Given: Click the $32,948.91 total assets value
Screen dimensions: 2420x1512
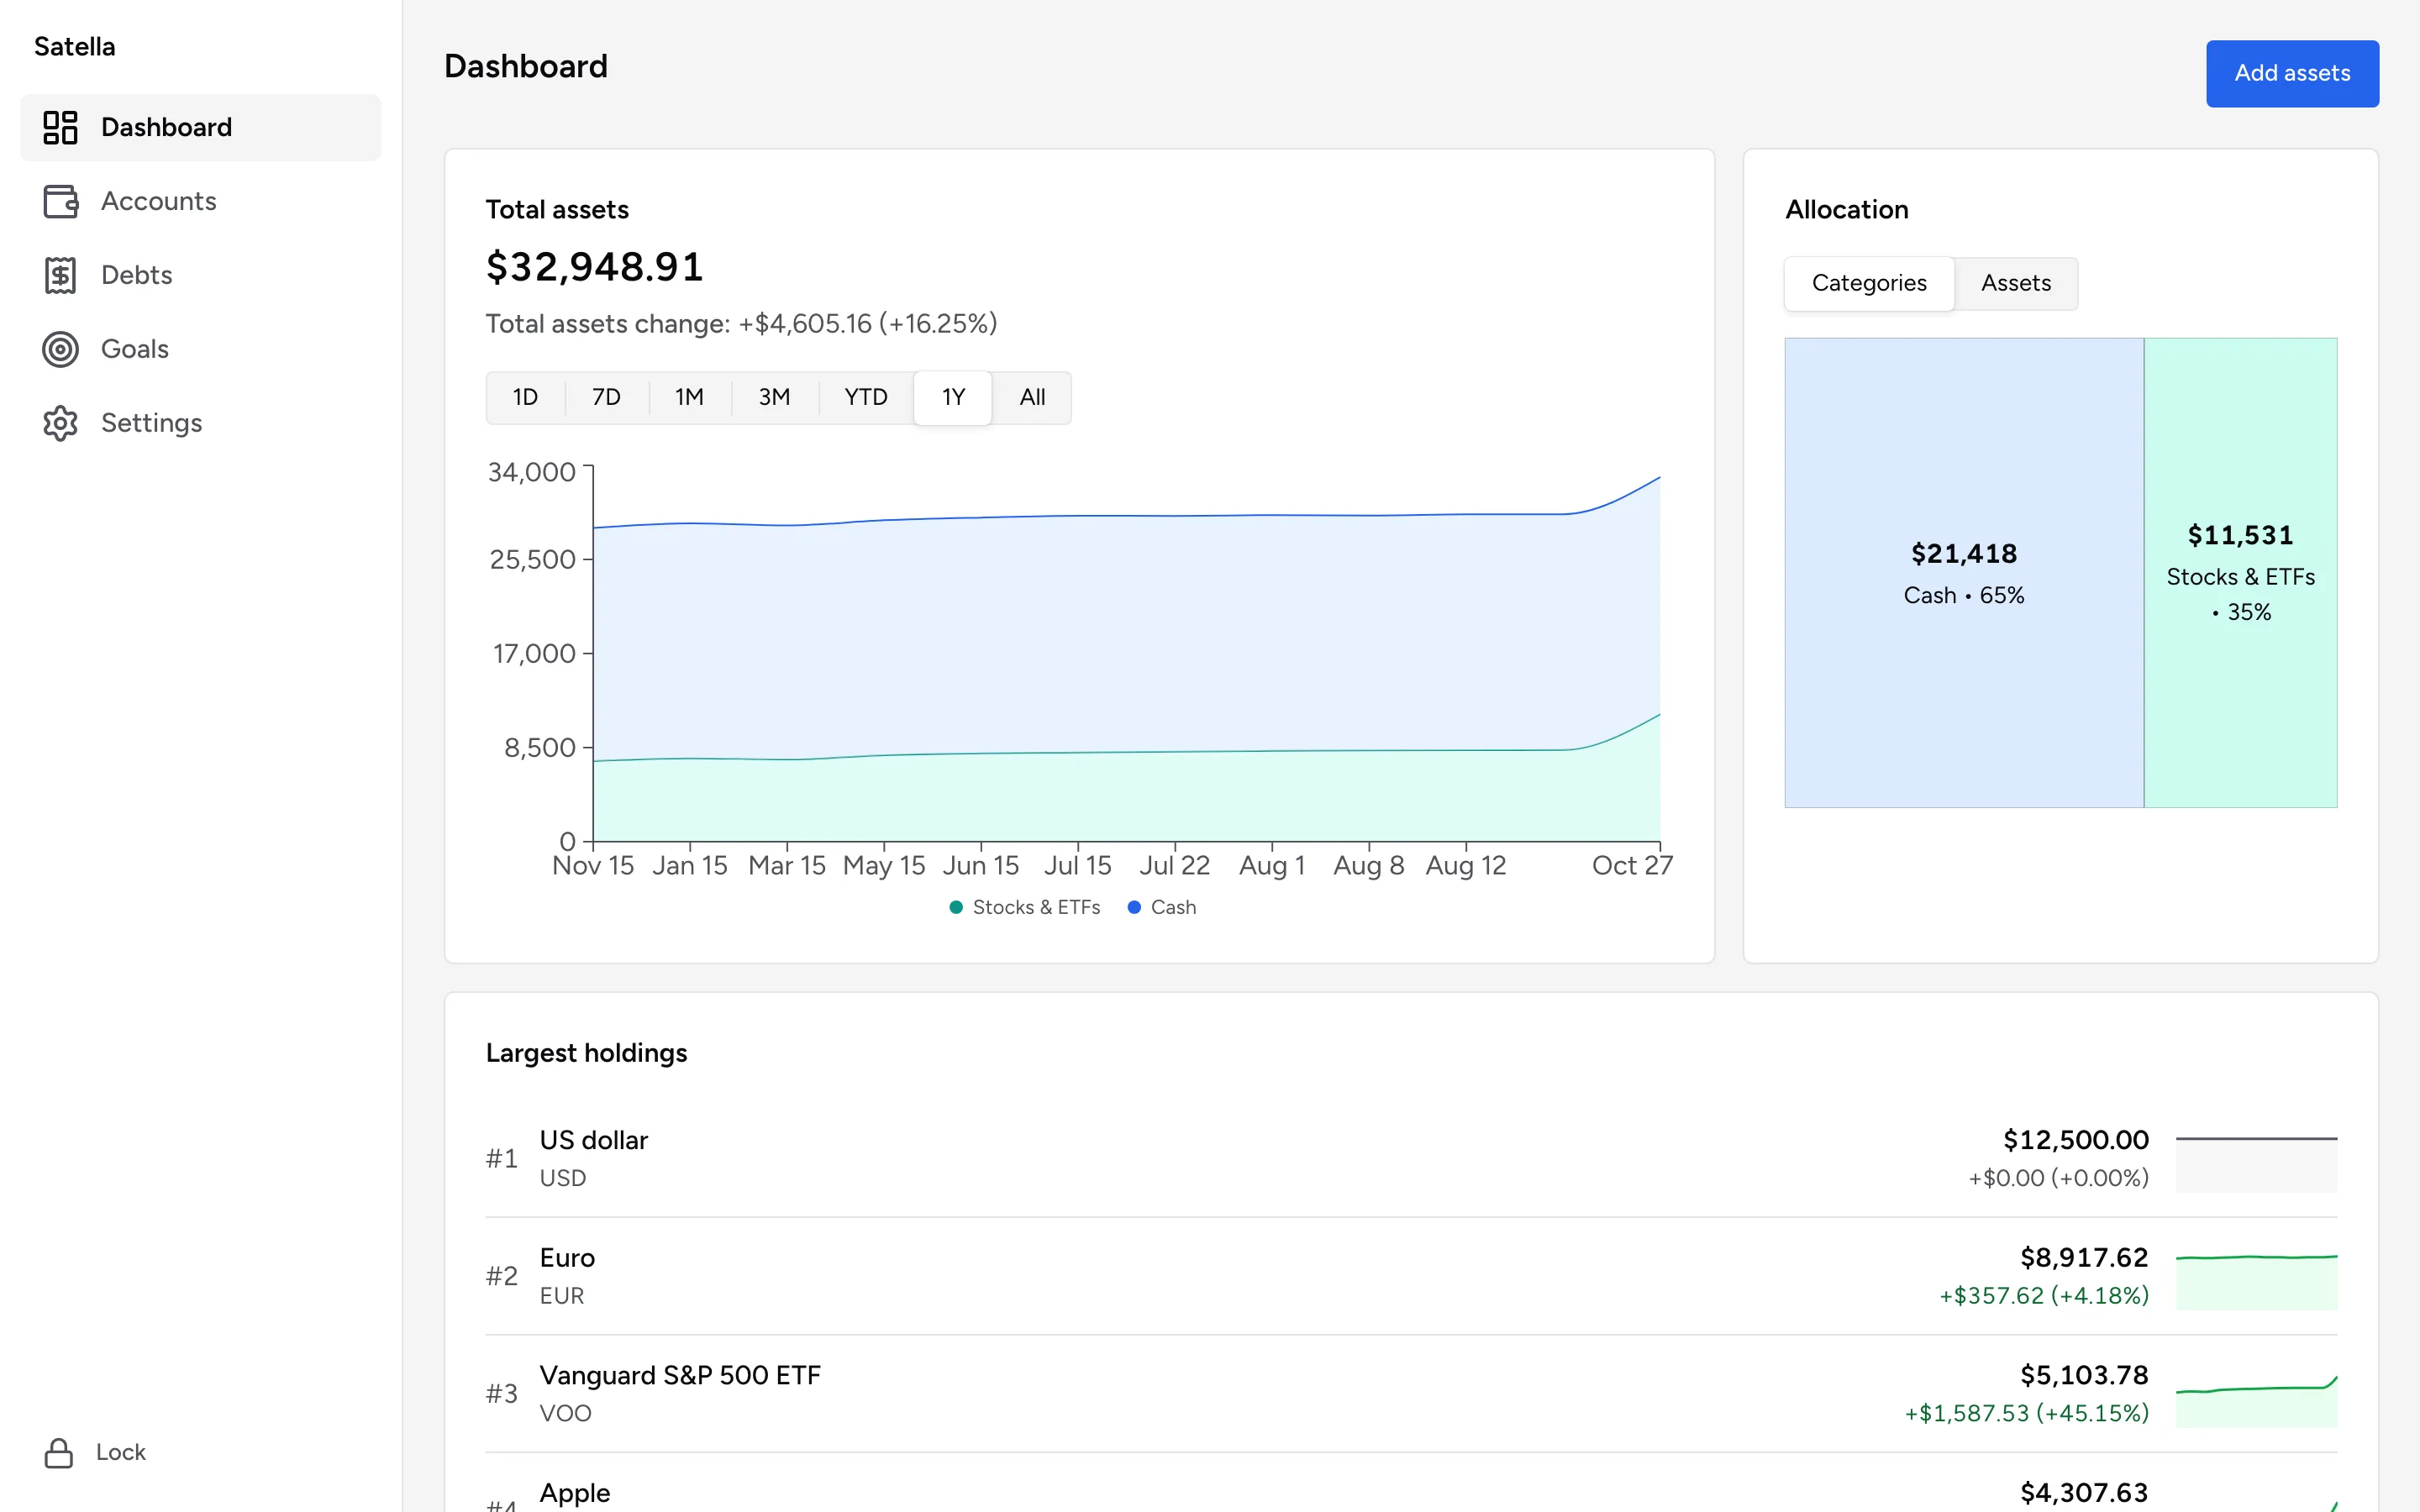Looking at the screenshot, I should (x=595, y=267).
